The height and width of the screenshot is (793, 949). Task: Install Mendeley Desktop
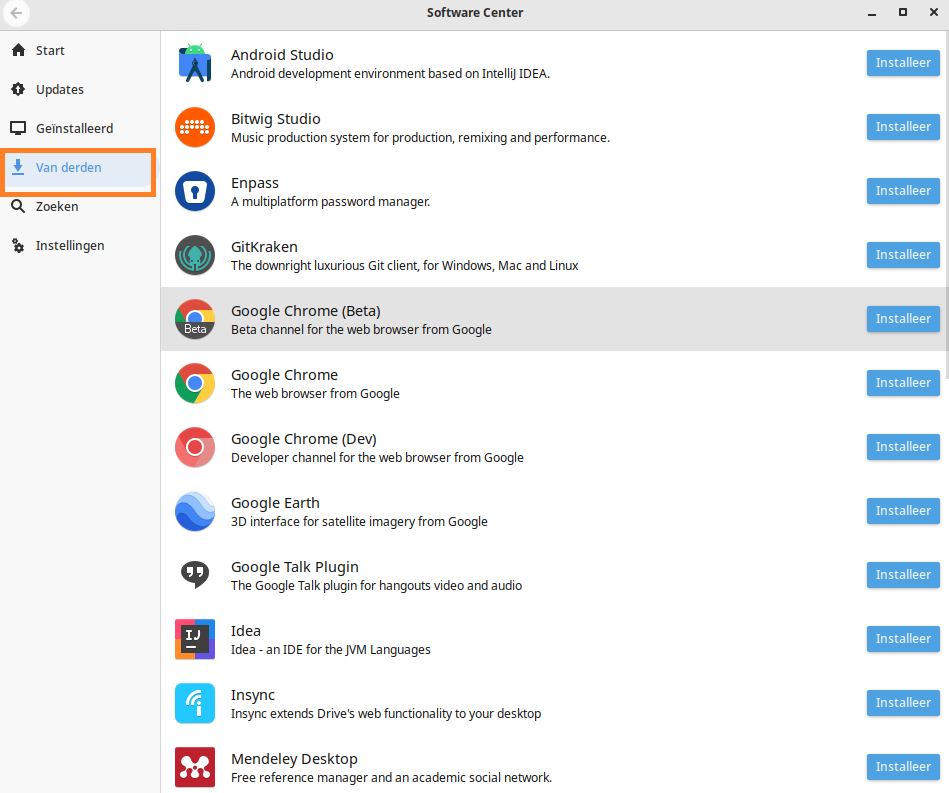tap(903, 767)
